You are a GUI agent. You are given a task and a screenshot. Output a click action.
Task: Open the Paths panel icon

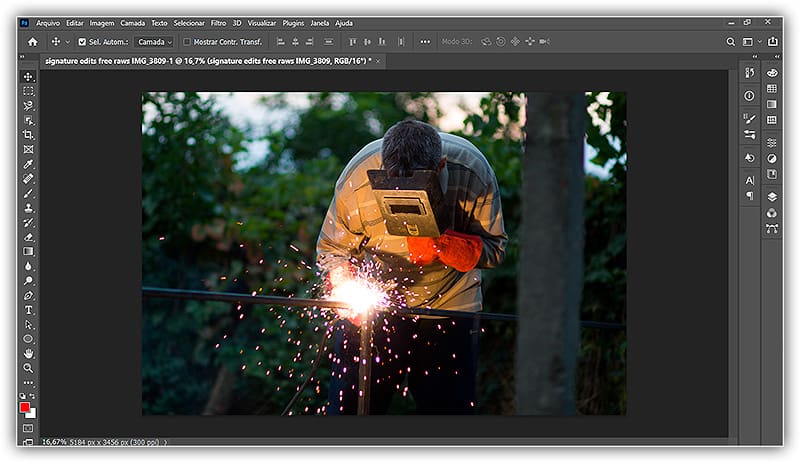tap(772, 229)
